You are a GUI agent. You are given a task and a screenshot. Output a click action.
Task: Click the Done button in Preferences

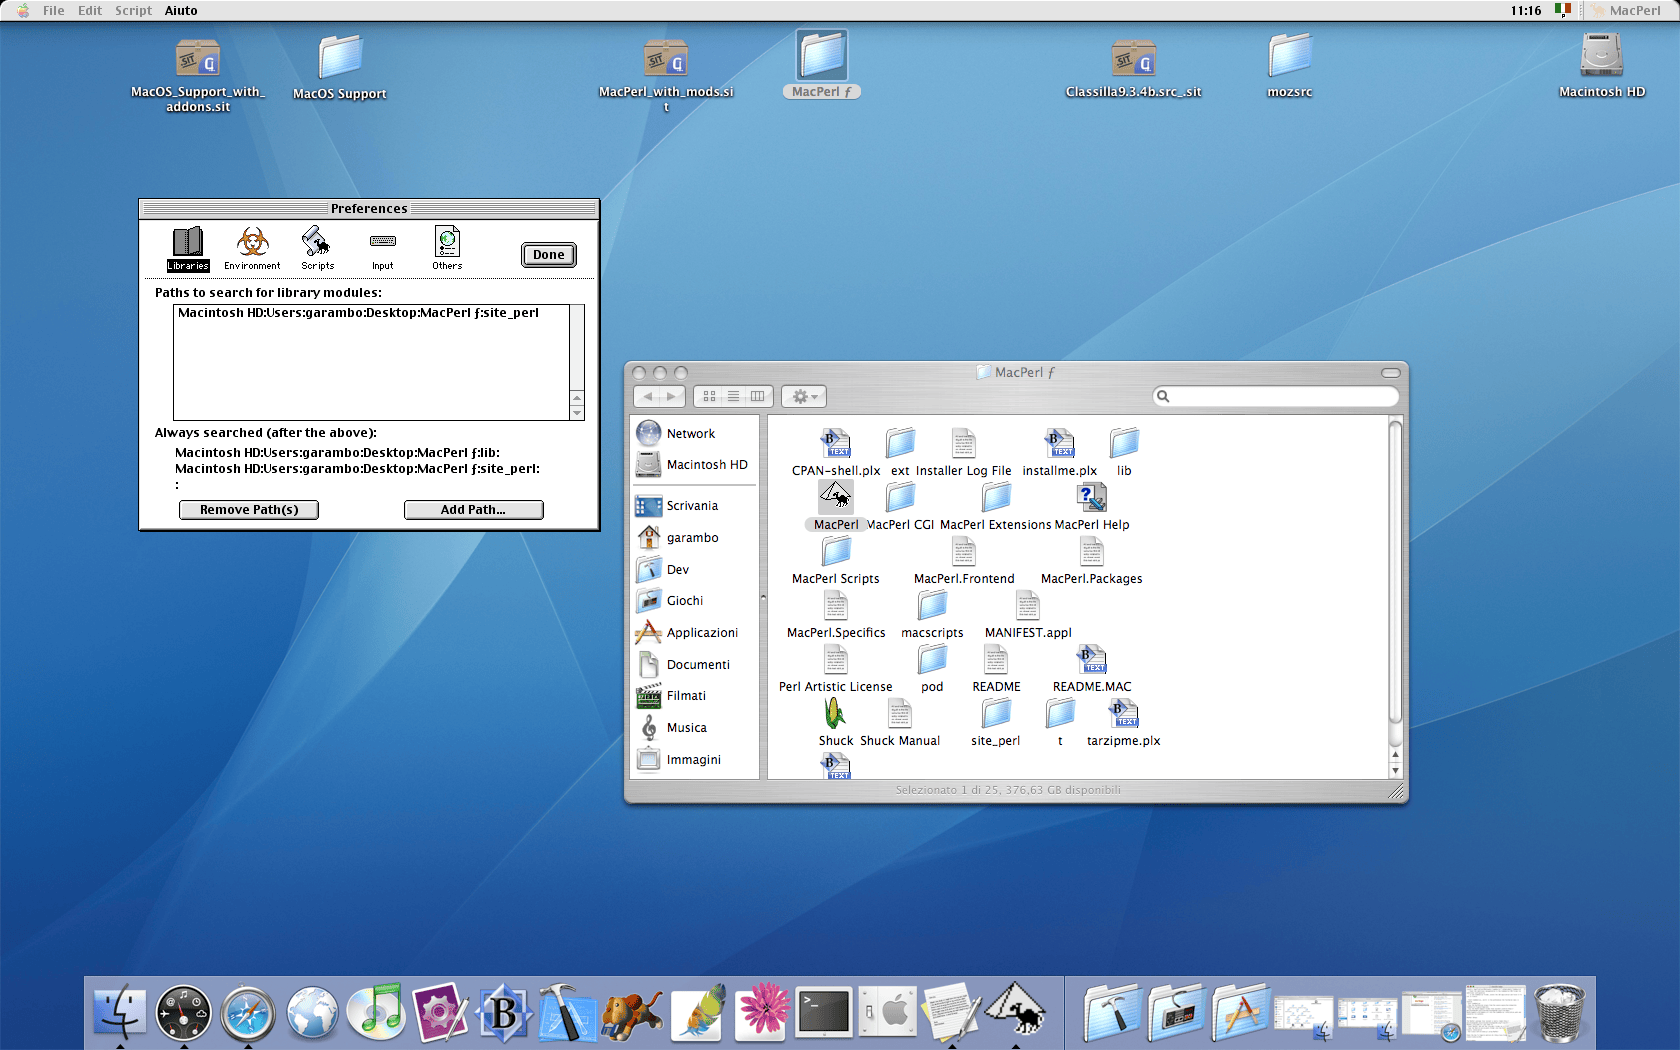click(548, 255)
